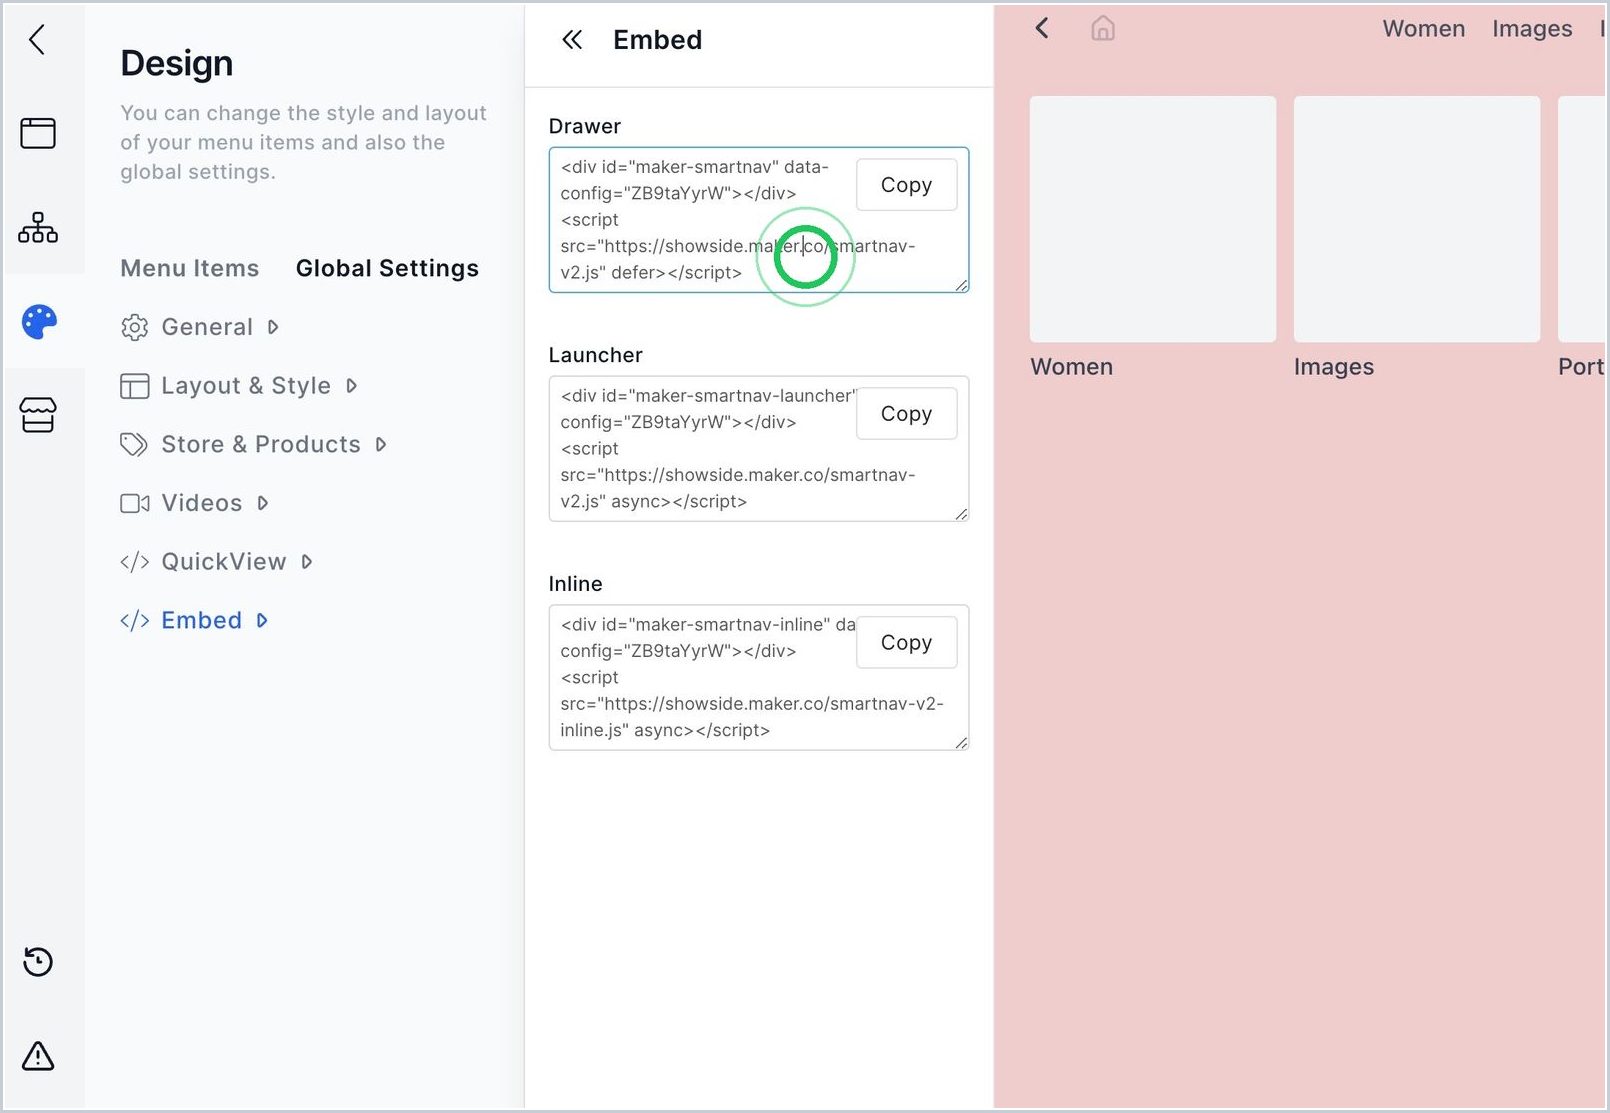
Task: Click the preview home icon
Action: click(x=1103, y=28)
